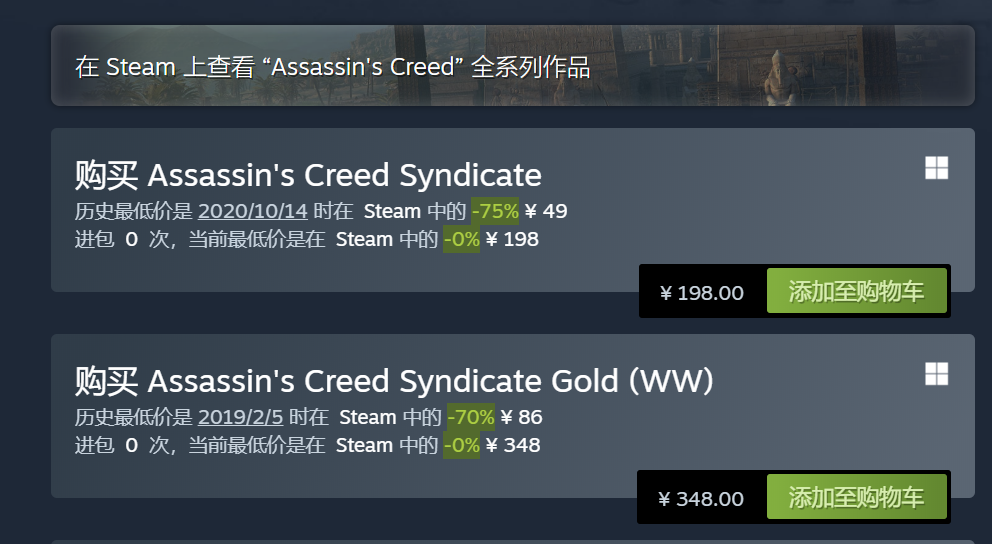Click the ¥ 198.00 price label
Screen dimensions: 992x544
tap(702, 293)
